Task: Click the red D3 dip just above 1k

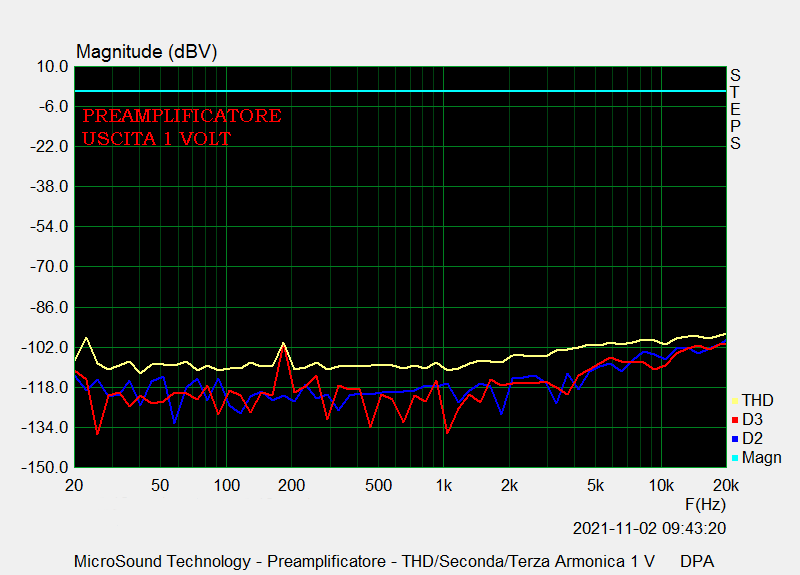Action: click(447, 433)
